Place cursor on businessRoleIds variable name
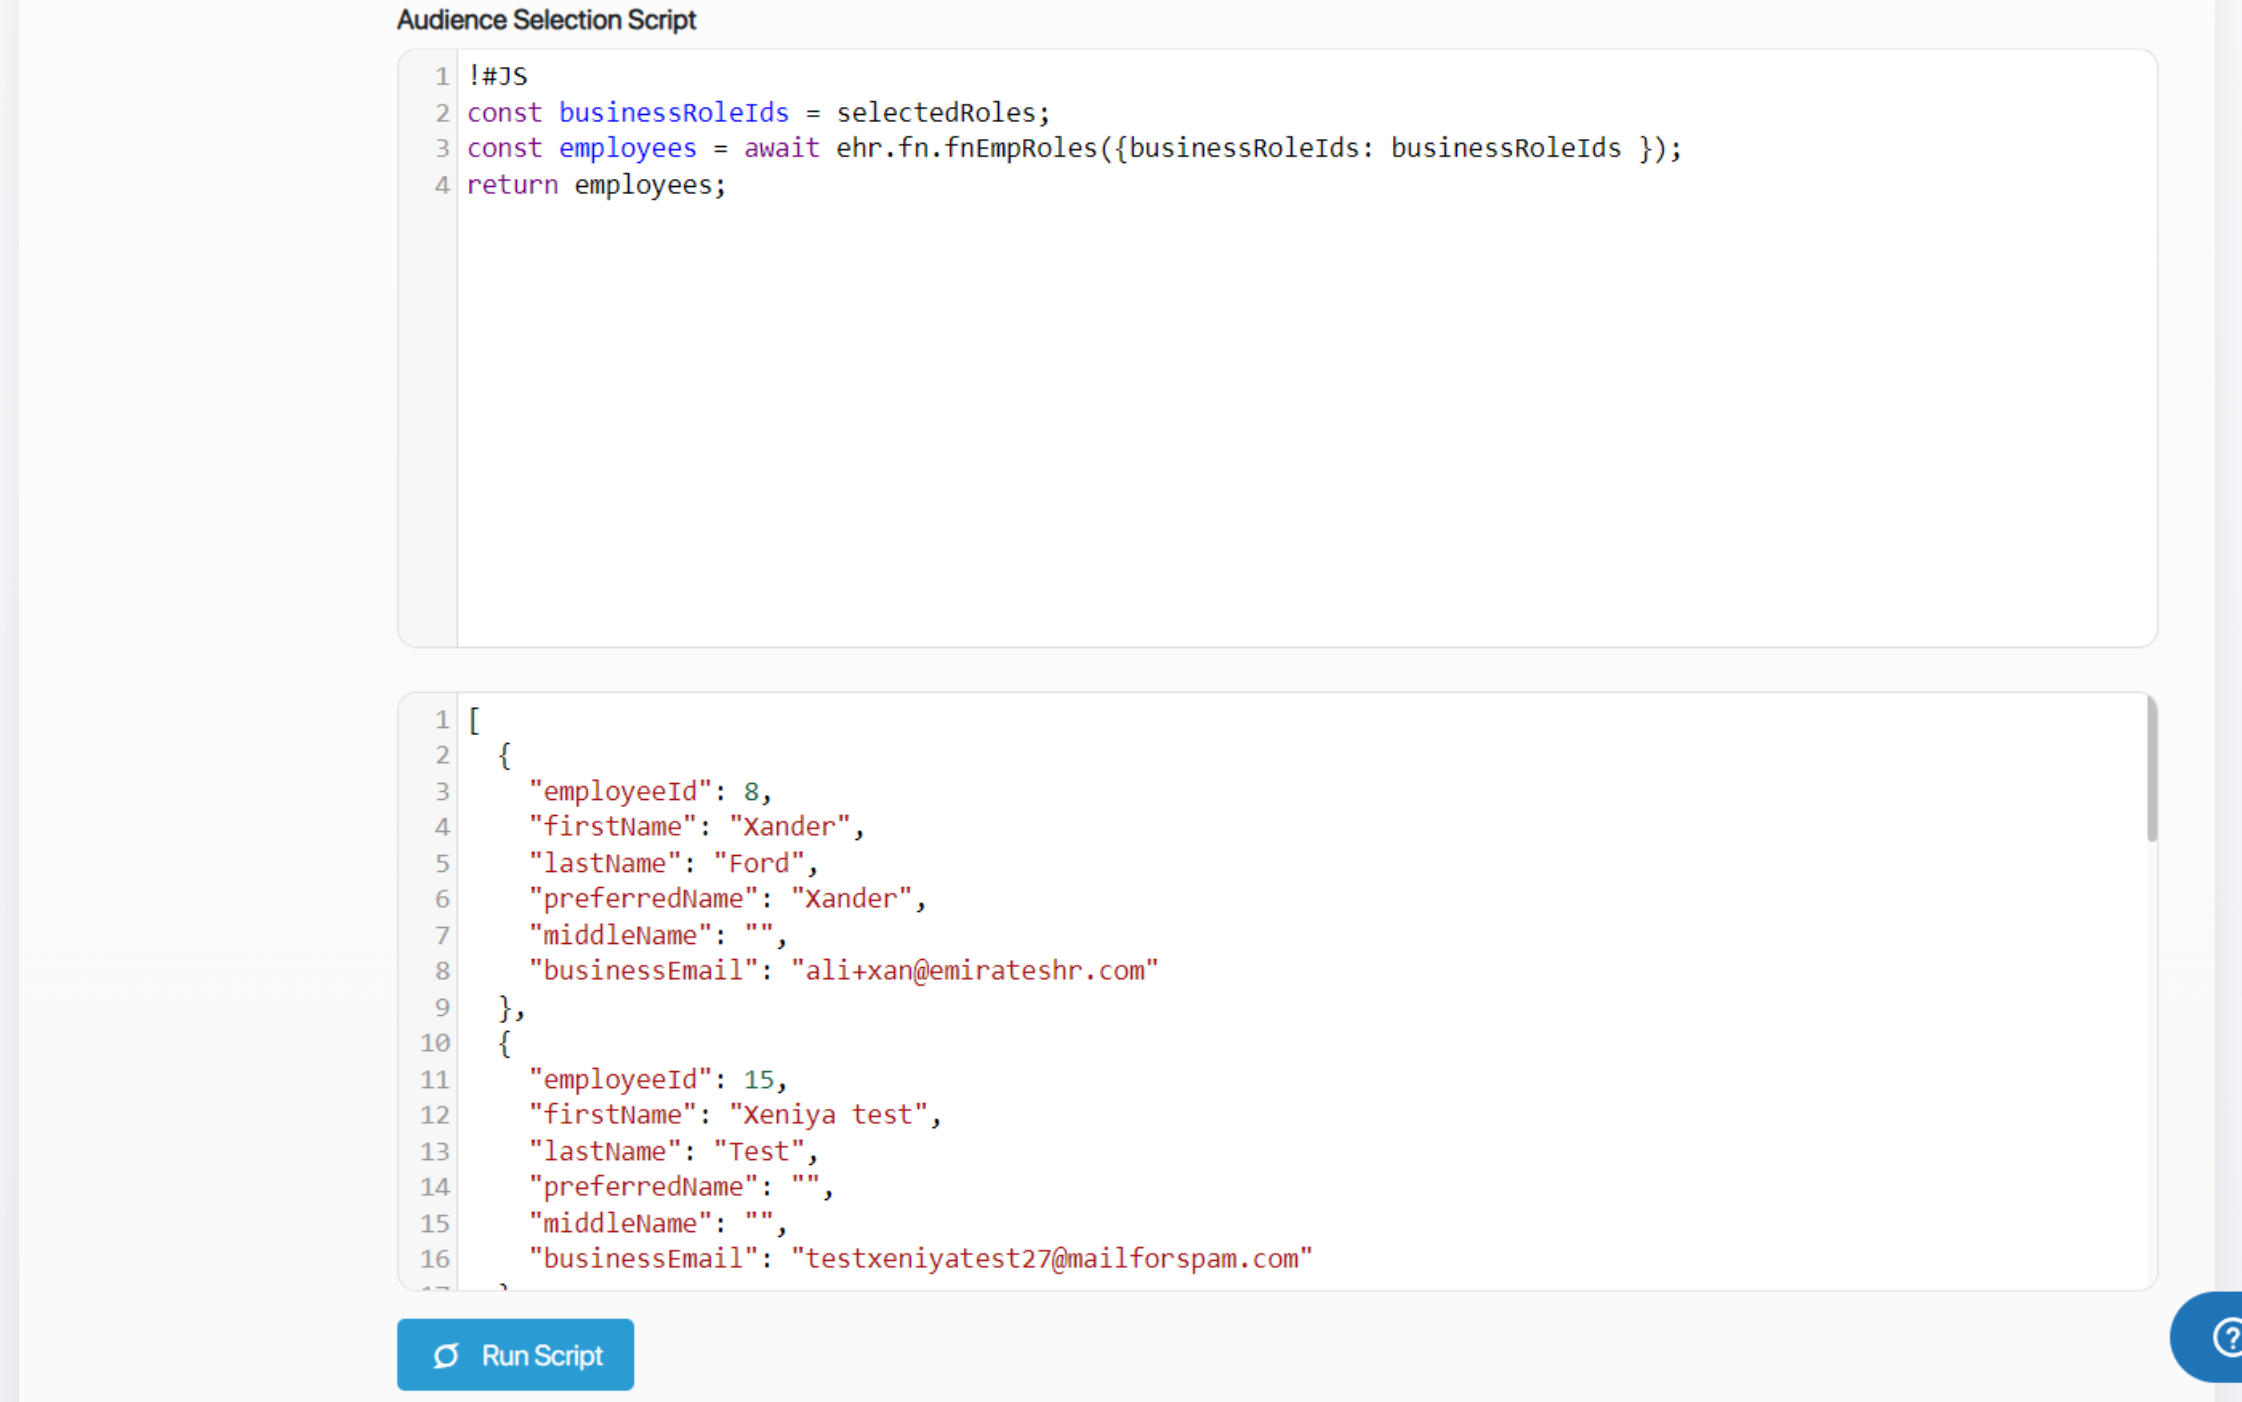Viewport: 2242px width, 1402px height. click(x=673, y=113)
